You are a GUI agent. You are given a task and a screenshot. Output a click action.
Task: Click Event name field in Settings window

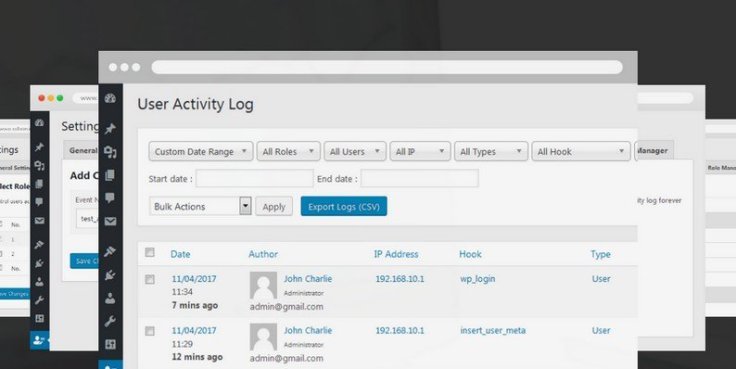88,219
